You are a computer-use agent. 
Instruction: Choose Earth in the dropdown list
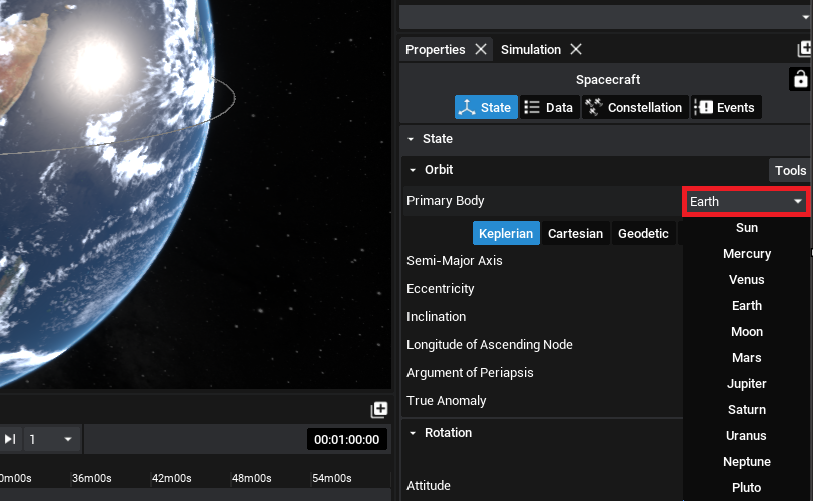pyautogui.click(x=747, y=305)
